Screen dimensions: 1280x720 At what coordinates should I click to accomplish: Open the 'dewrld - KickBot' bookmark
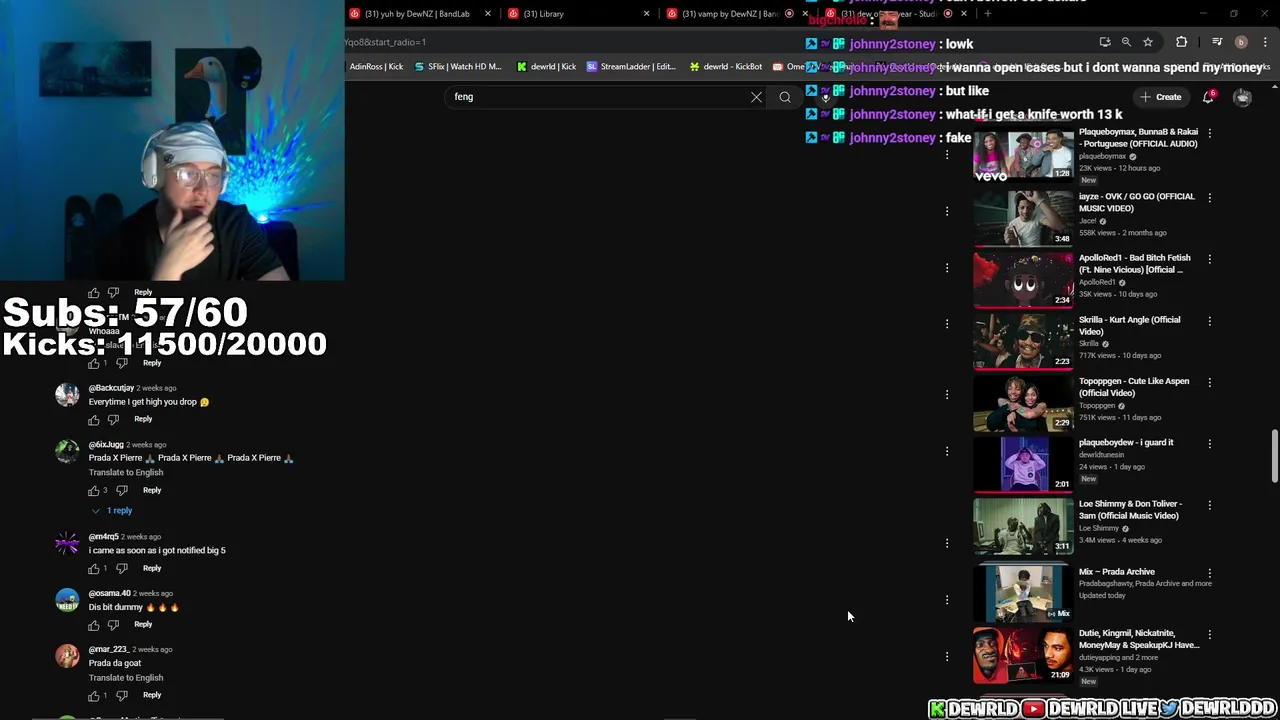point(726,67)
